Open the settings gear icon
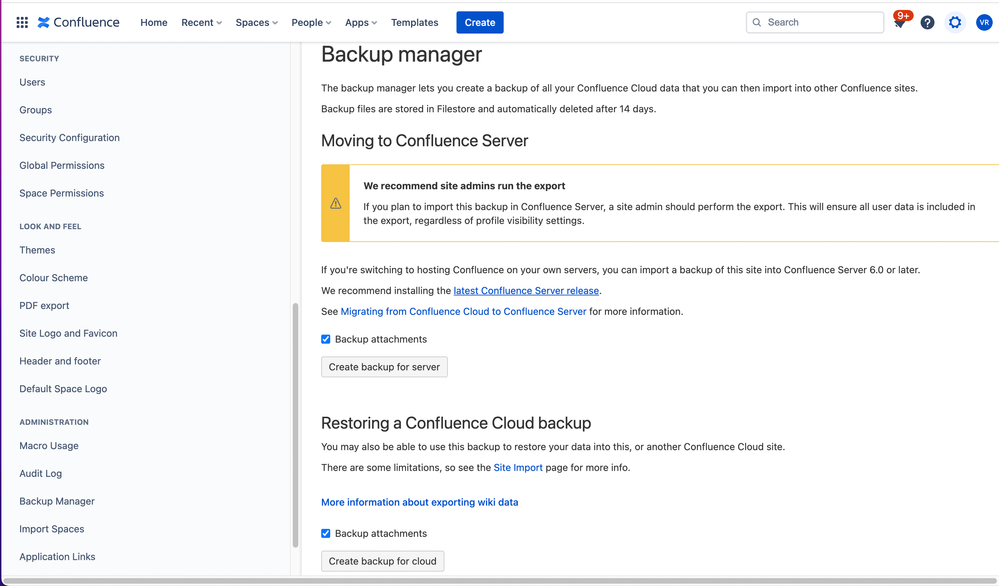Viewport: 999px width, 586px height. (x=955, y=22)
